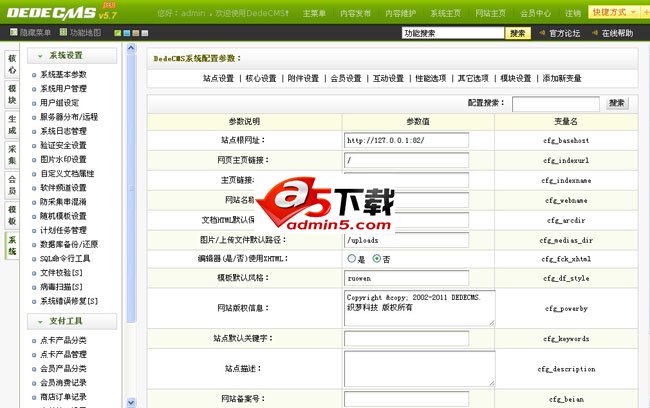
Task: Open 用户组设定 in the sidebar
Action: (x=59, y=103)
